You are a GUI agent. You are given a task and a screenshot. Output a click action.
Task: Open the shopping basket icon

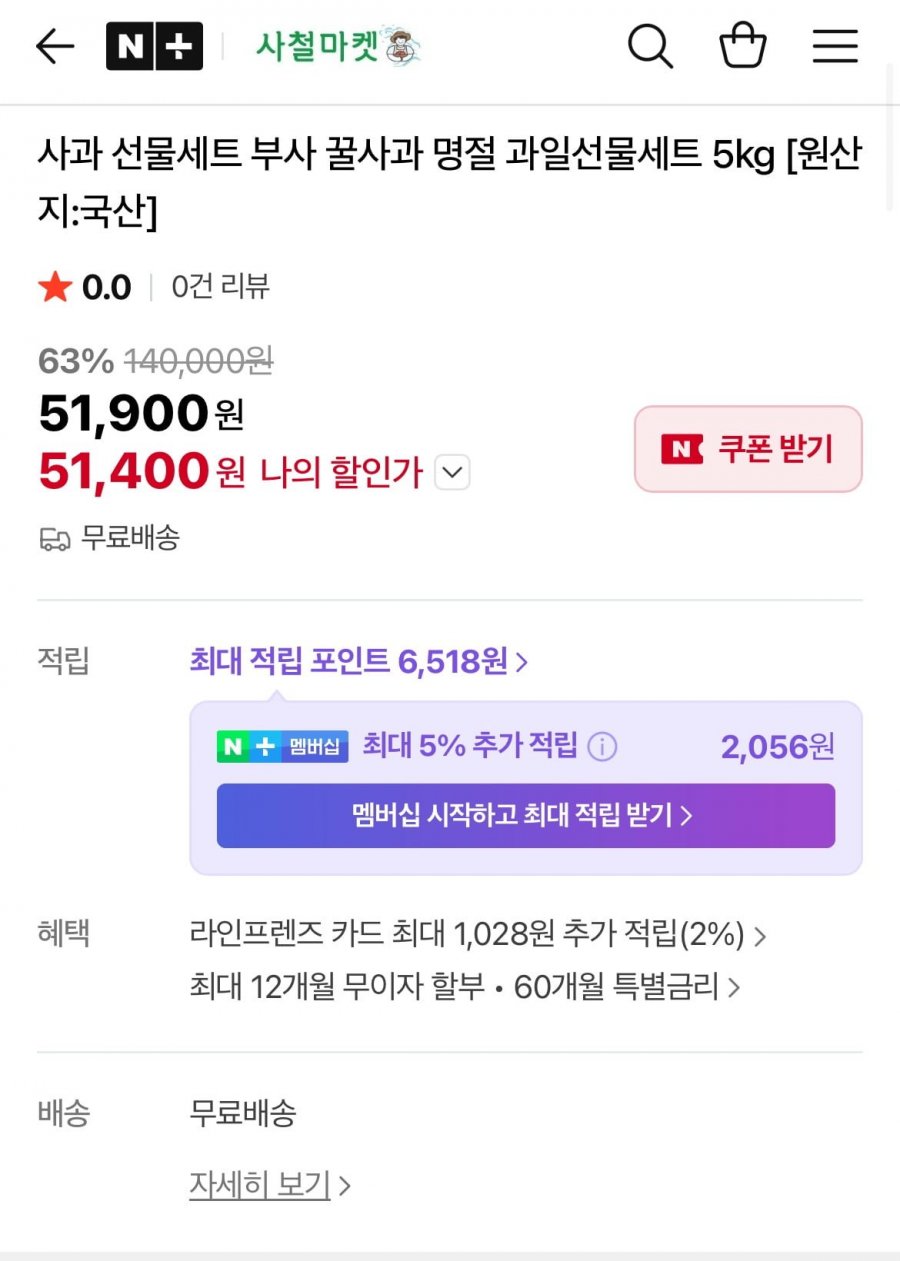743,46
